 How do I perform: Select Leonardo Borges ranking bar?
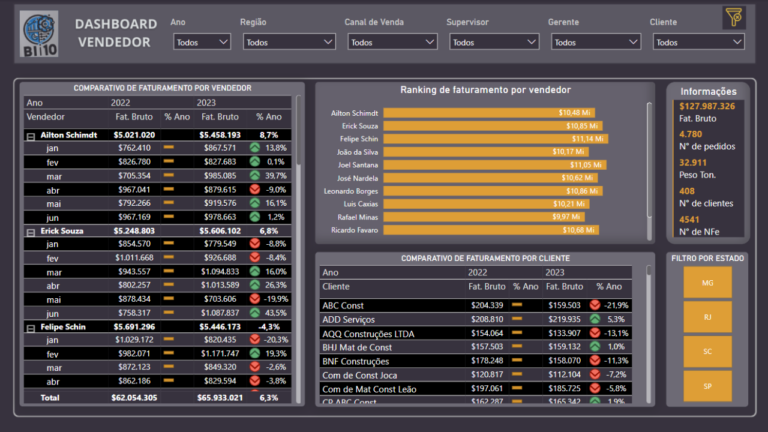click(x=493, y=191)
